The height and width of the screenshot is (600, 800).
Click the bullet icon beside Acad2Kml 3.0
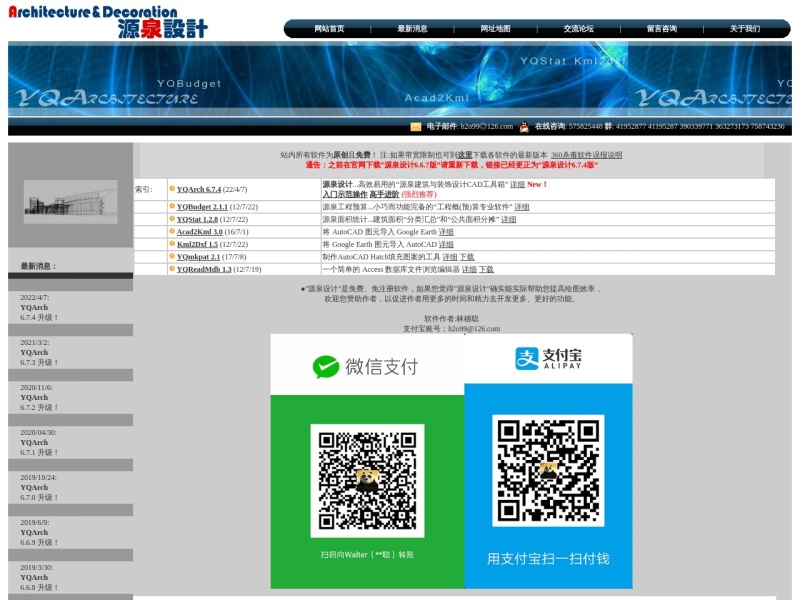pyautogui.click(x=172, y=231)
